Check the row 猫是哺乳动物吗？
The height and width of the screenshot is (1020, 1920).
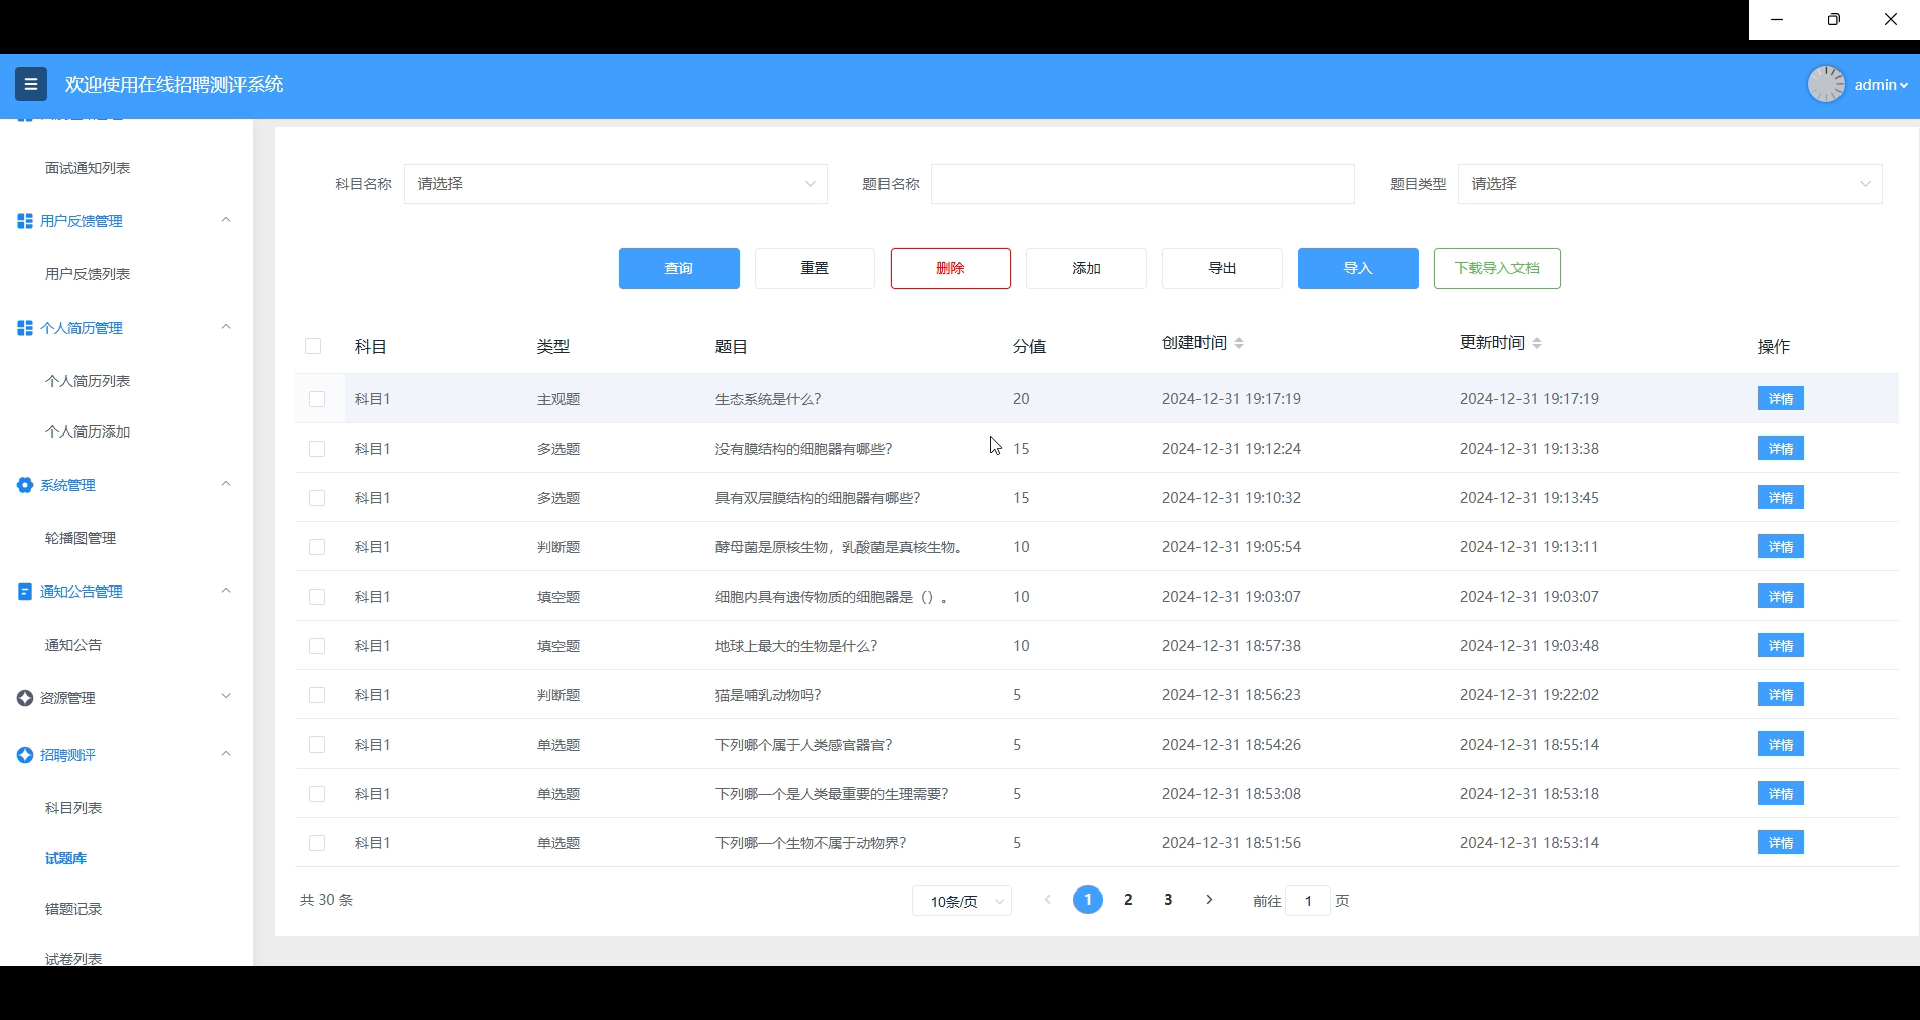coord(317,695)
